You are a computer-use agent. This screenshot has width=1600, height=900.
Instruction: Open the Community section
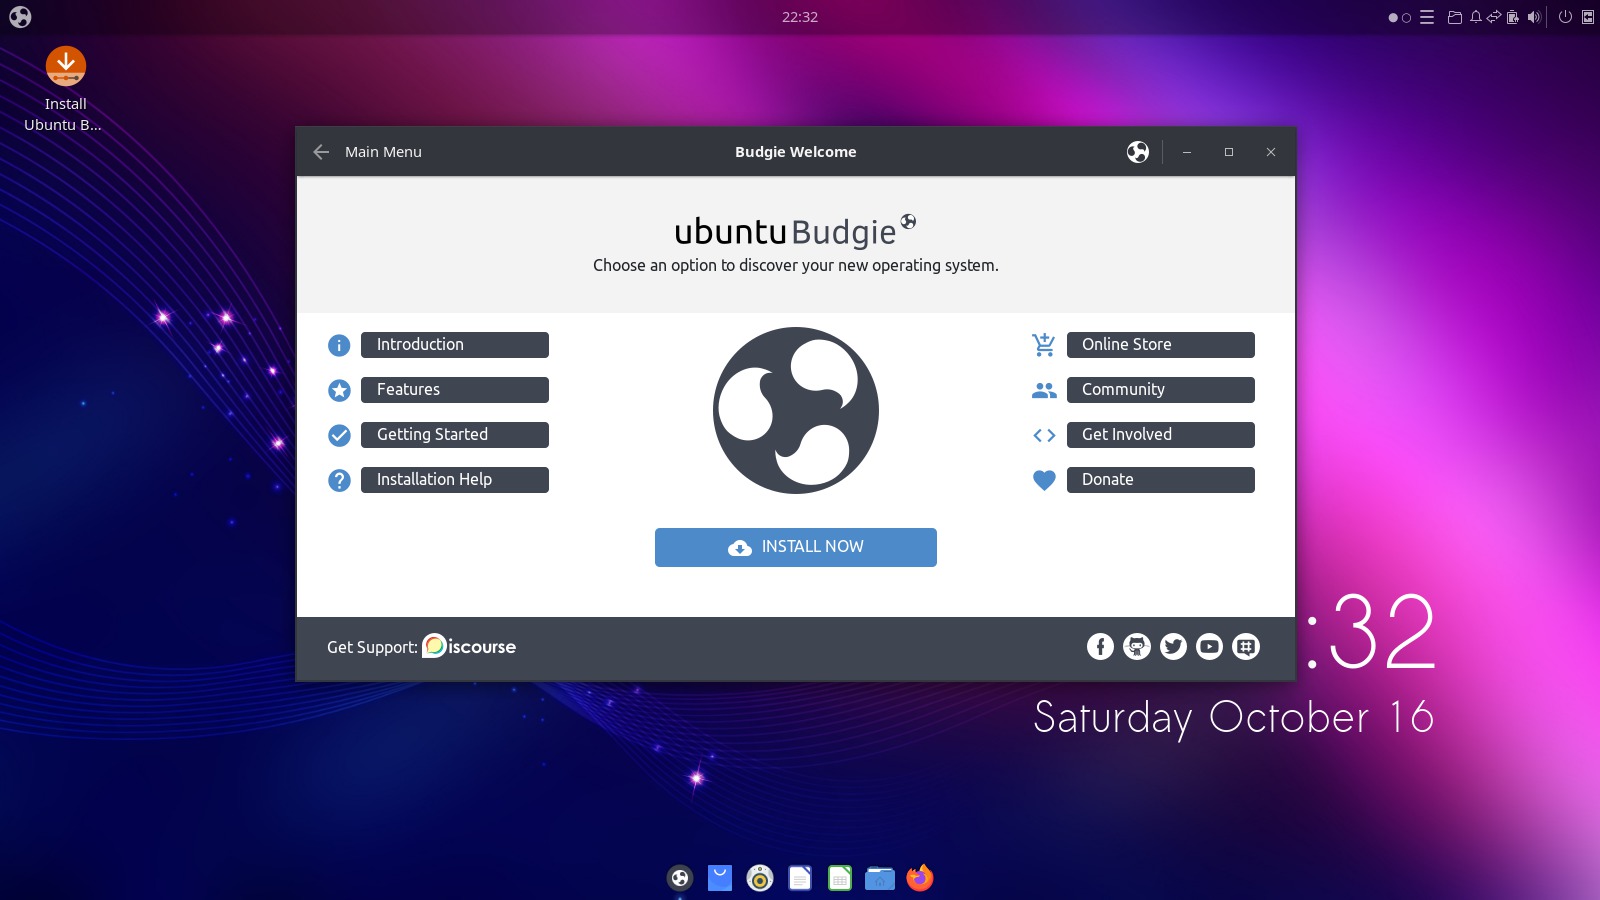1160,390
